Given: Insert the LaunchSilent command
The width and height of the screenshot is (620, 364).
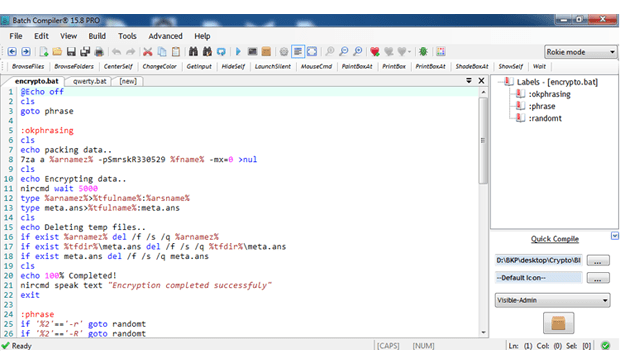Looking at the screenshot, I should coord(273,66).
